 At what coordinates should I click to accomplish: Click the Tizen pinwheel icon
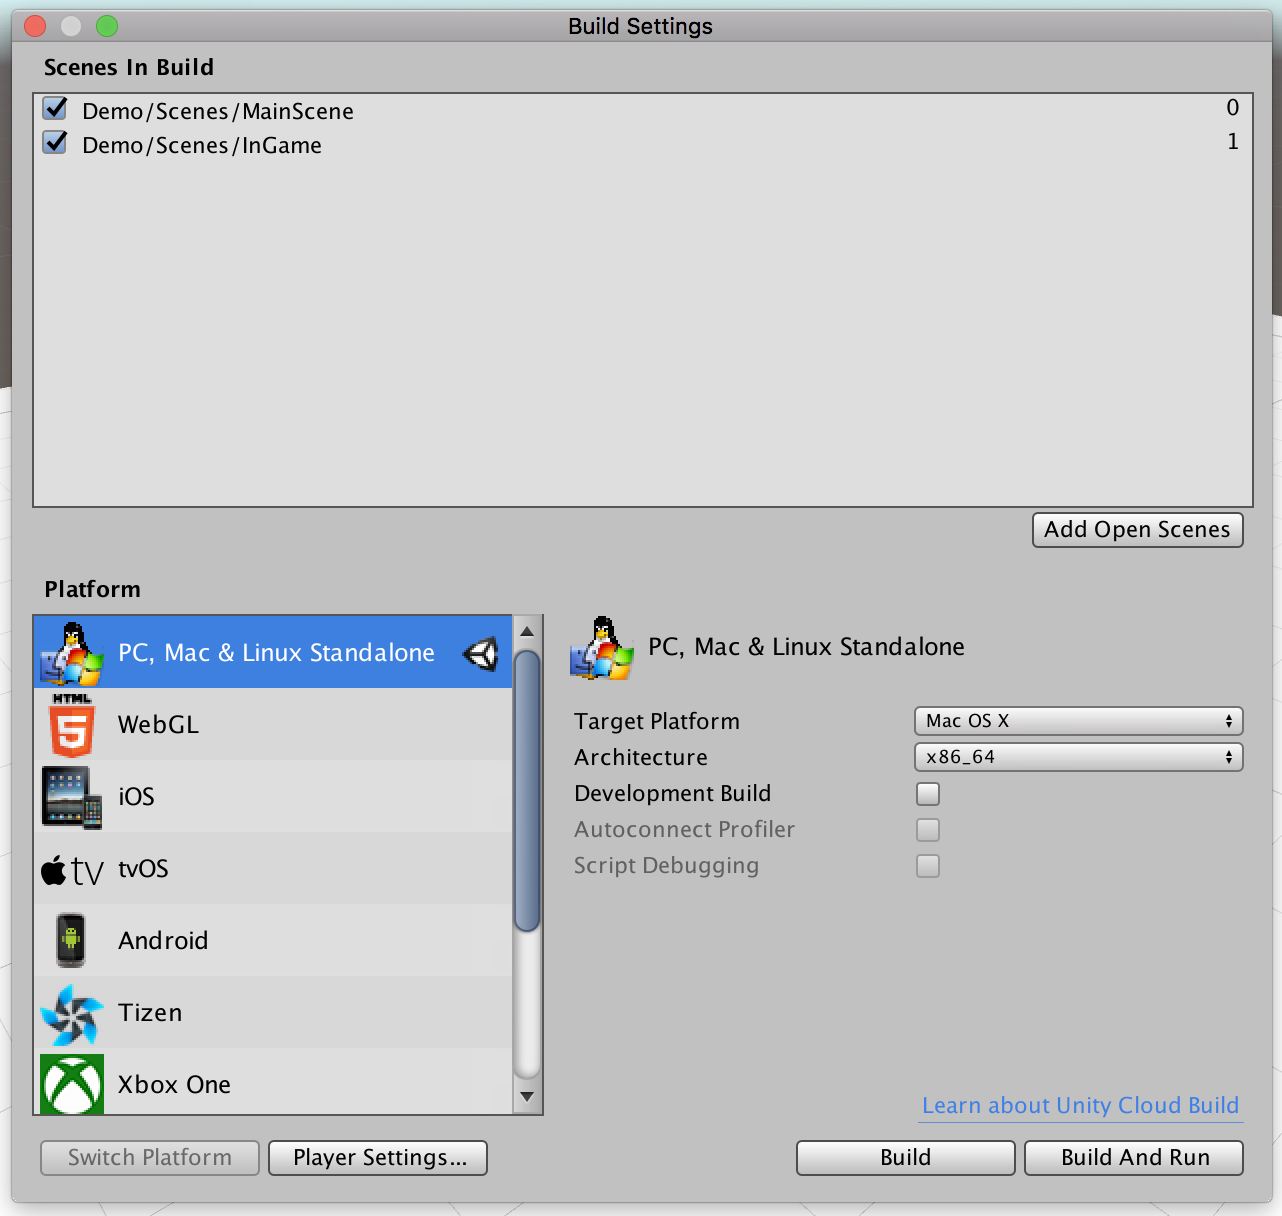pyautogui.click(x=72, y=1014)
